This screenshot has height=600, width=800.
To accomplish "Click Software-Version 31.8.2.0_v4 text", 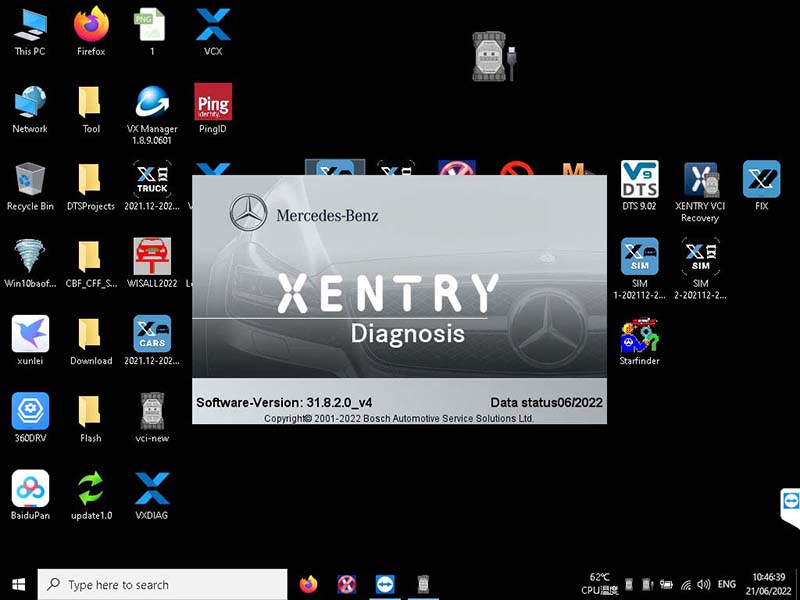I will tap(284, 403).
